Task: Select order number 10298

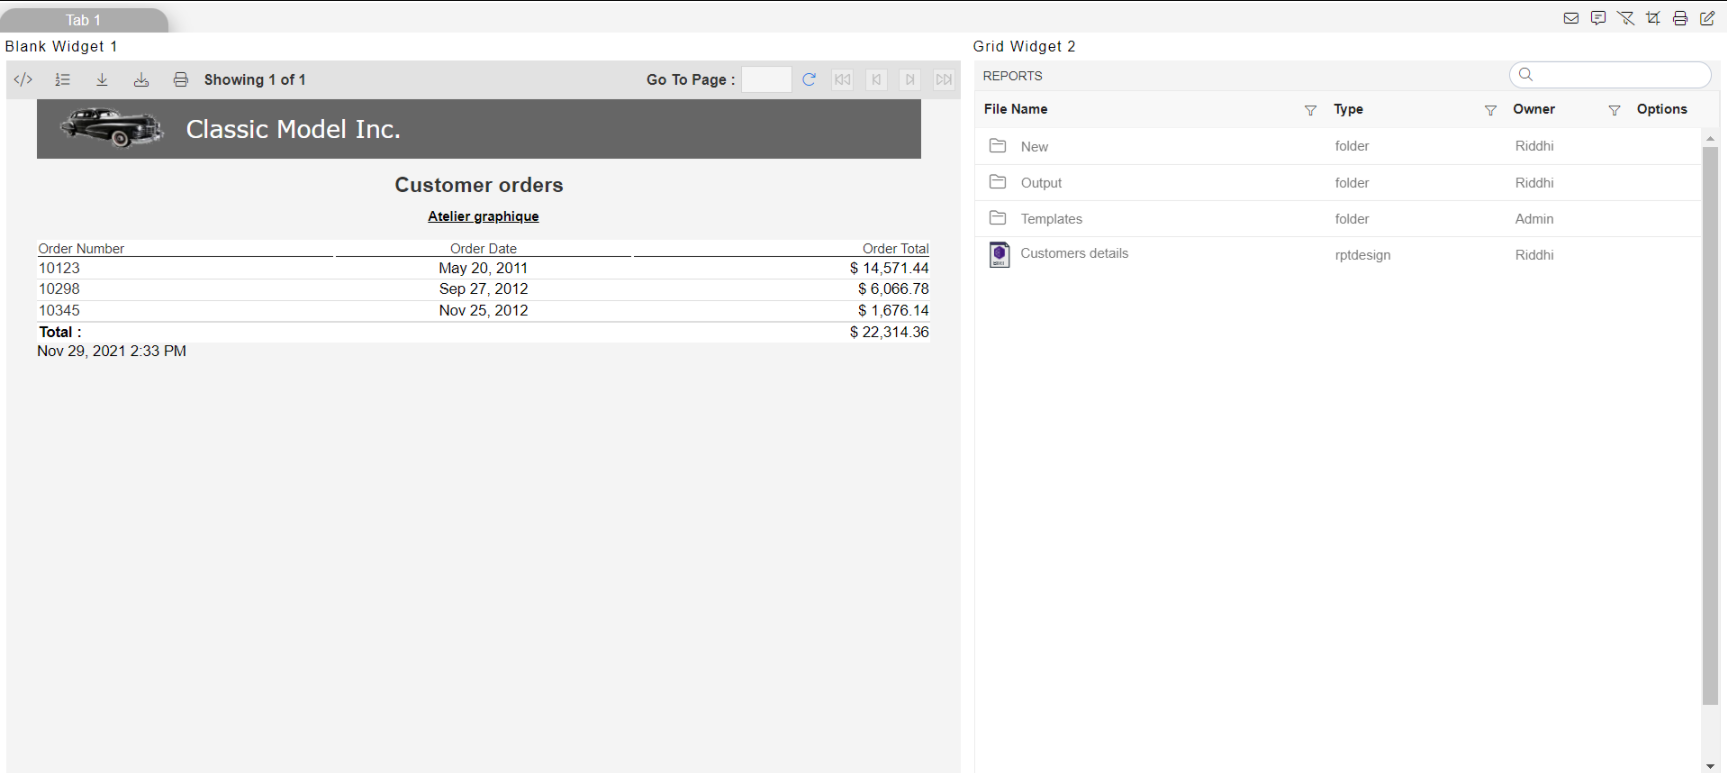Action: [59, 289]
